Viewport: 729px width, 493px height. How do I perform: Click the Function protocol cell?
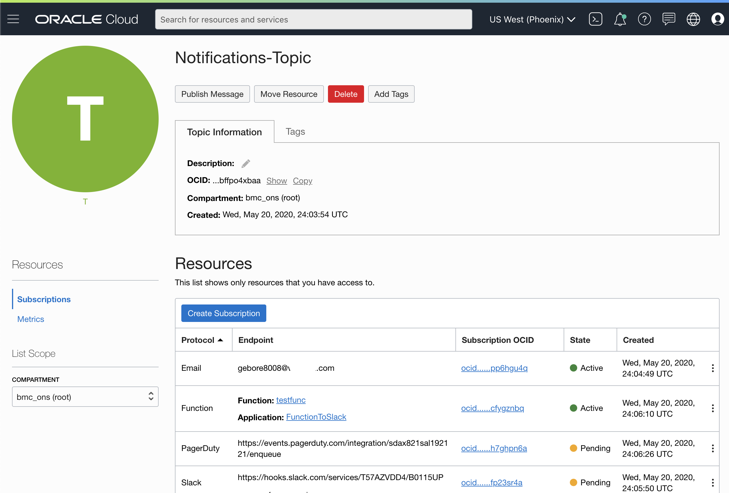(197, 408)
